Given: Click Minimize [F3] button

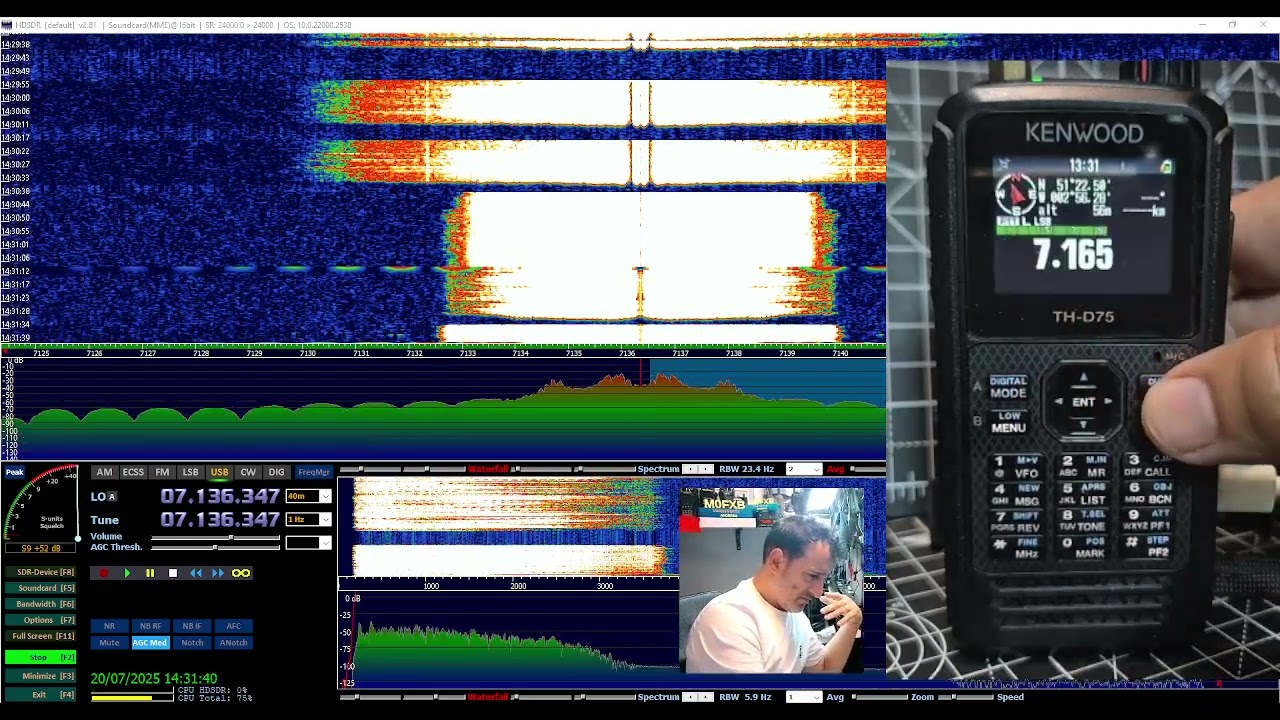Looking at the screenshot, I should pos(40,676).
